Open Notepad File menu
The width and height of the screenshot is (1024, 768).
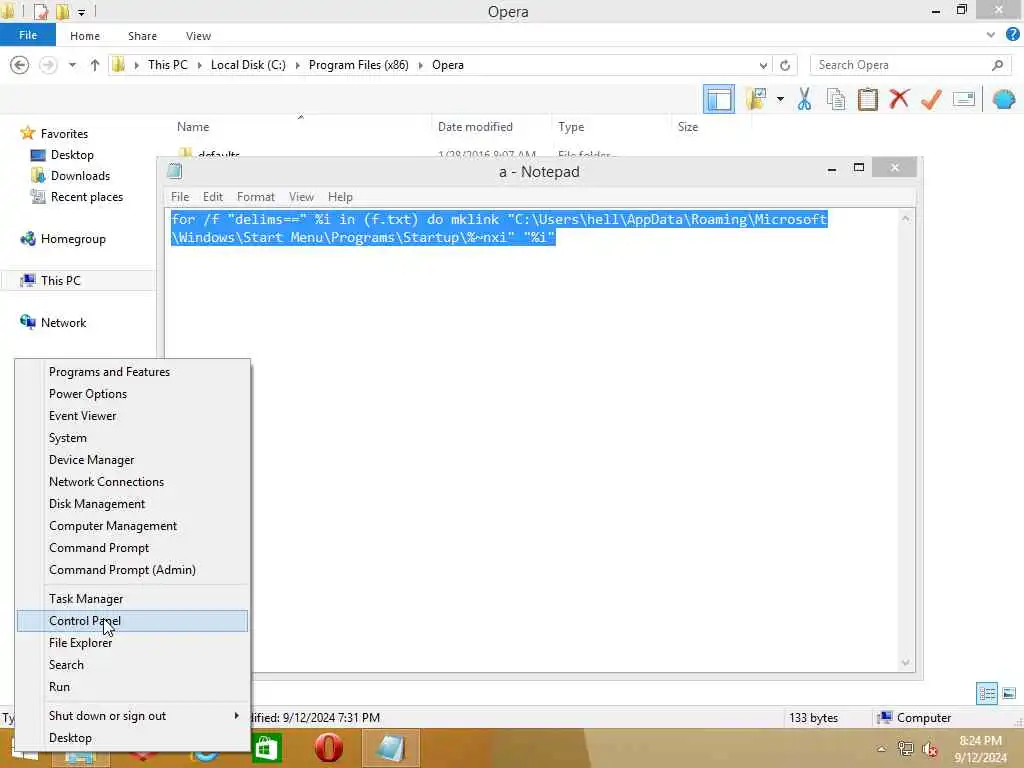pyautogui.click(x=180, y=197)
